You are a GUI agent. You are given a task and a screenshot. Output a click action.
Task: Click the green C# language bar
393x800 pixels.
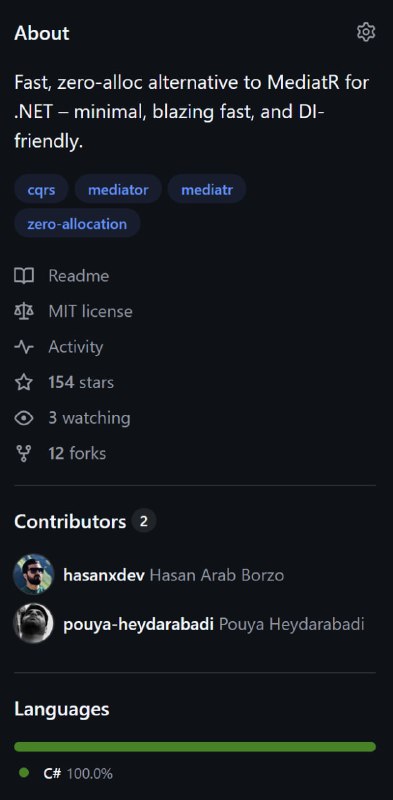pyautogui.click(x=195, y=746)
